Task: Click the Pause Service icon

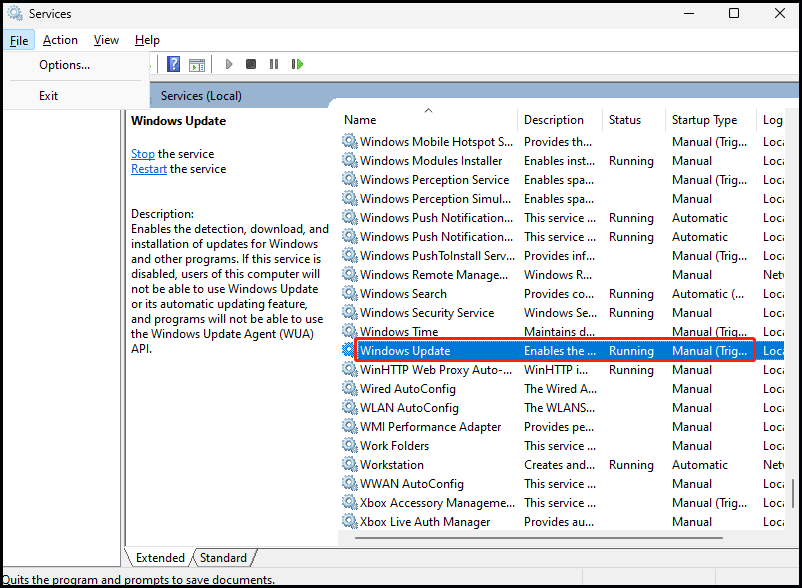Action: point(274,64)
